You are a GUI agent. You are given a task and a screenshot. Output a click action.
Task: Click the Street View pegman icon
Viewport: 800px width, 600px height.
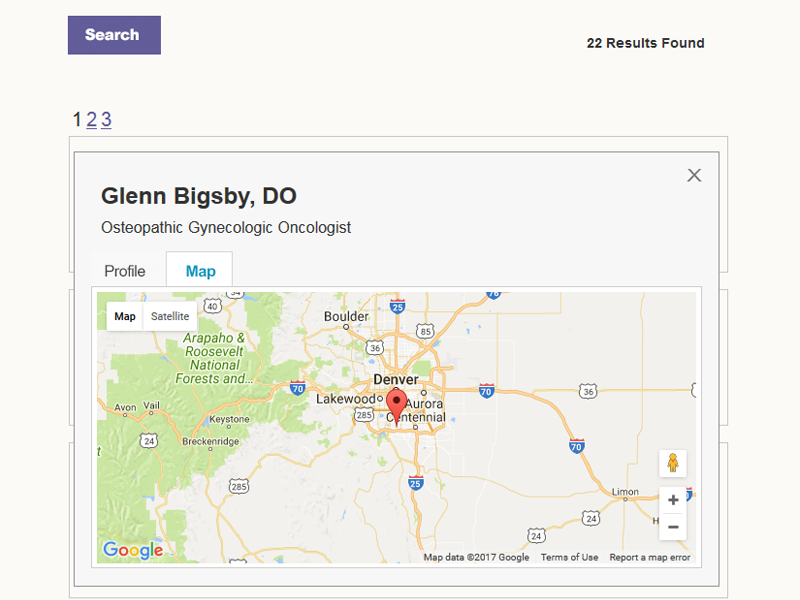coord(673,463)
